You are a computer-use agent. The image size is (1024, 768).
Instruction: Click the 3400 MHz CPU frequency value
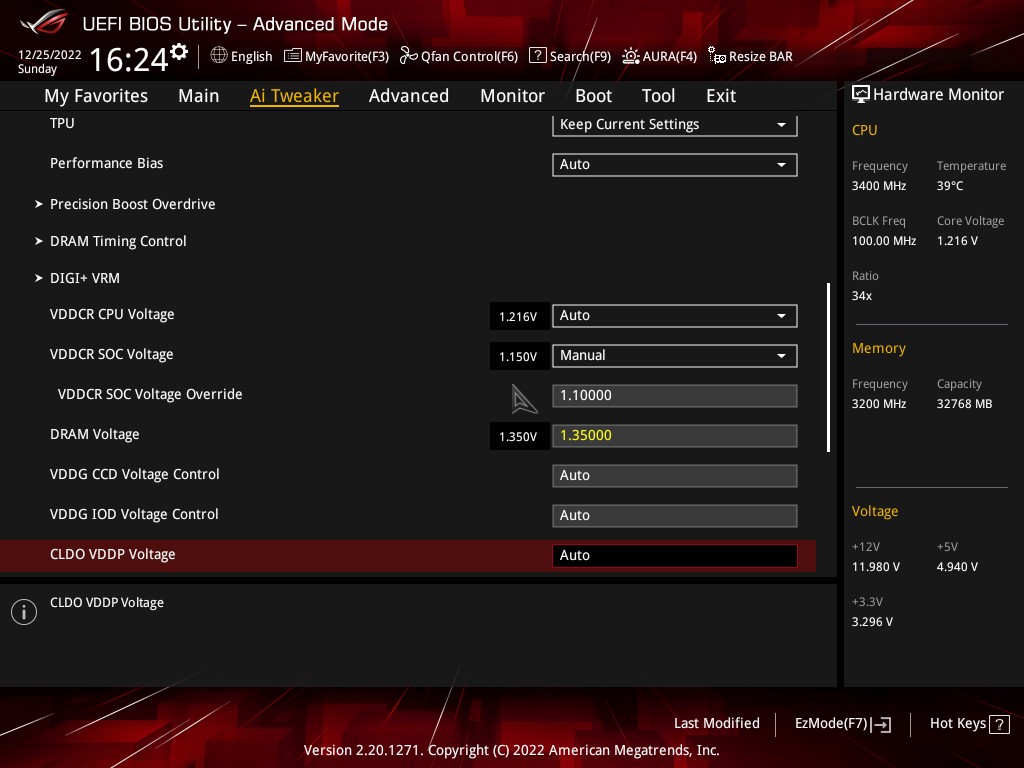878,185
